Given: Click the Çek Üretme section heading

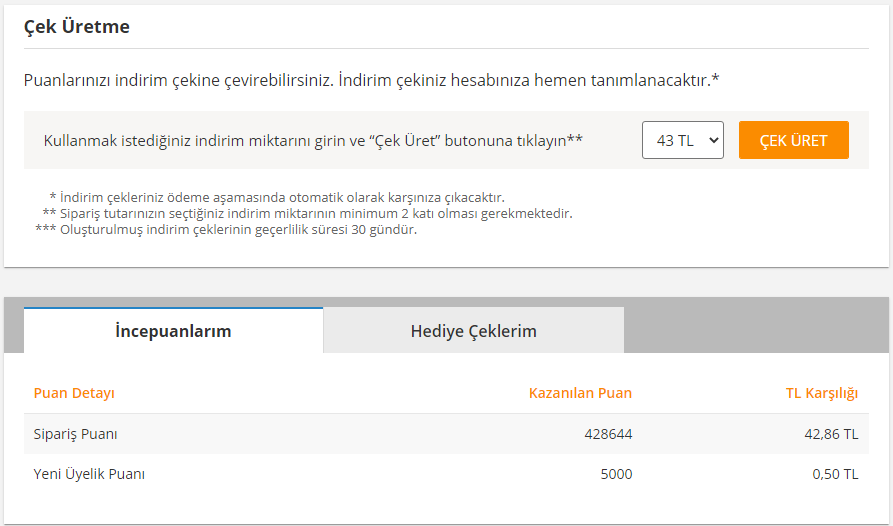Looking at the screenshot, I should [x=77, y=27].
